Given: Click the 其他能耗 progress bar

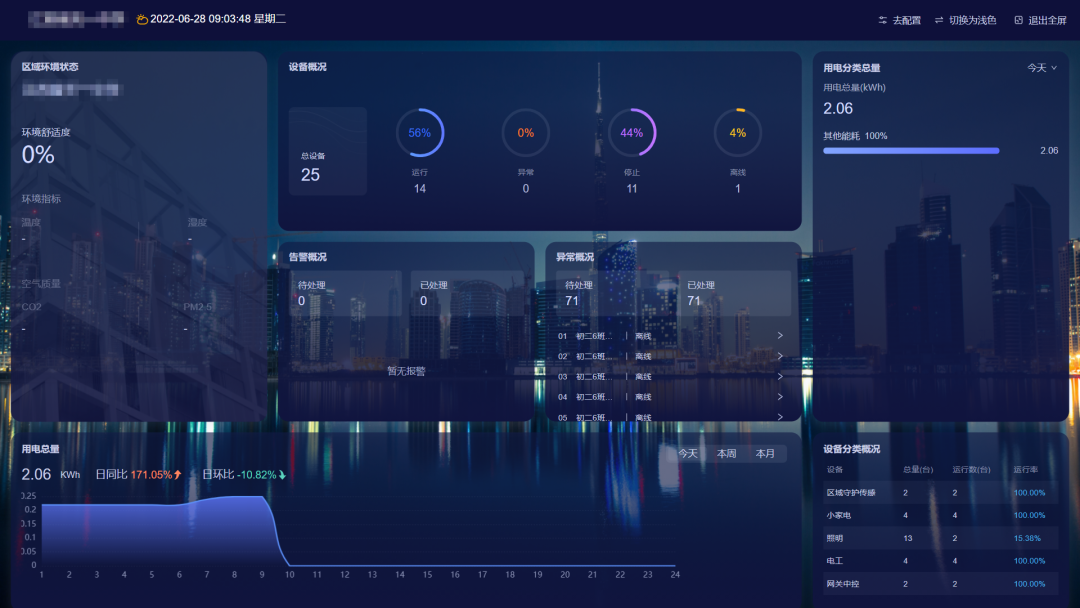Looking at the screenshot, I should (x=911, y=151).
